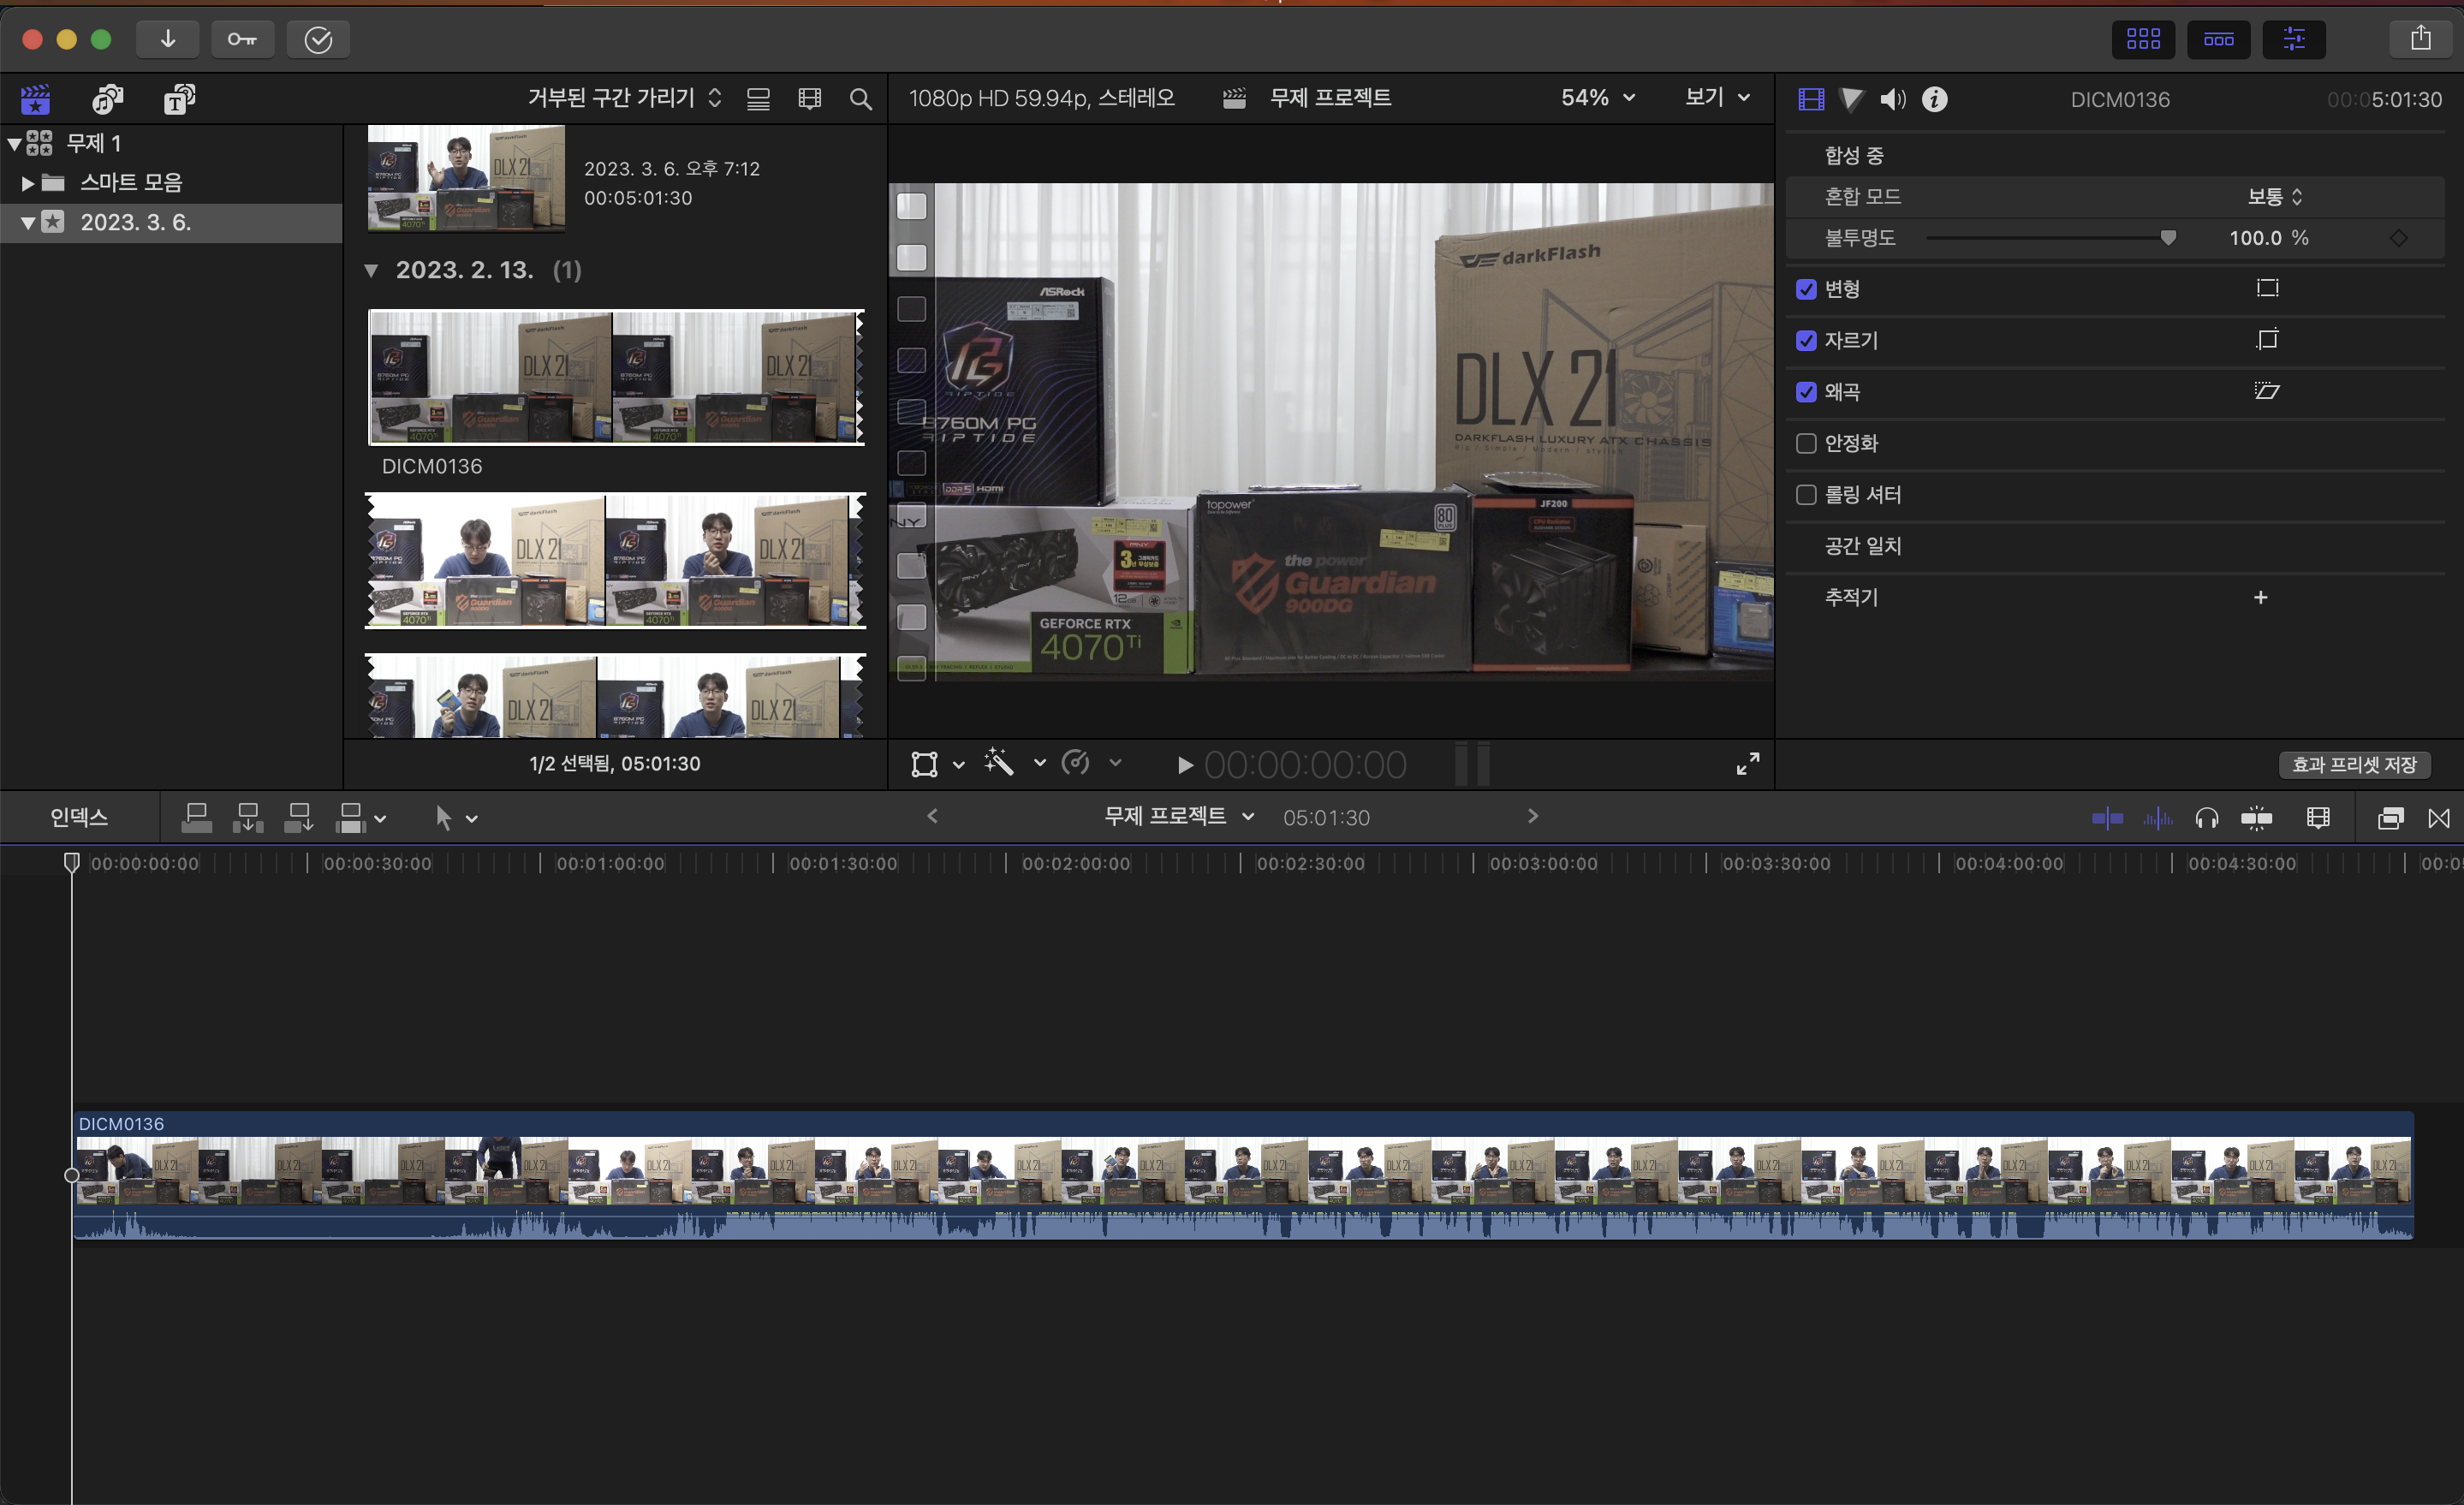Open the 54% zoom dropdown
This screenshot has height=1505, width=2464.
click(1598, 98)
